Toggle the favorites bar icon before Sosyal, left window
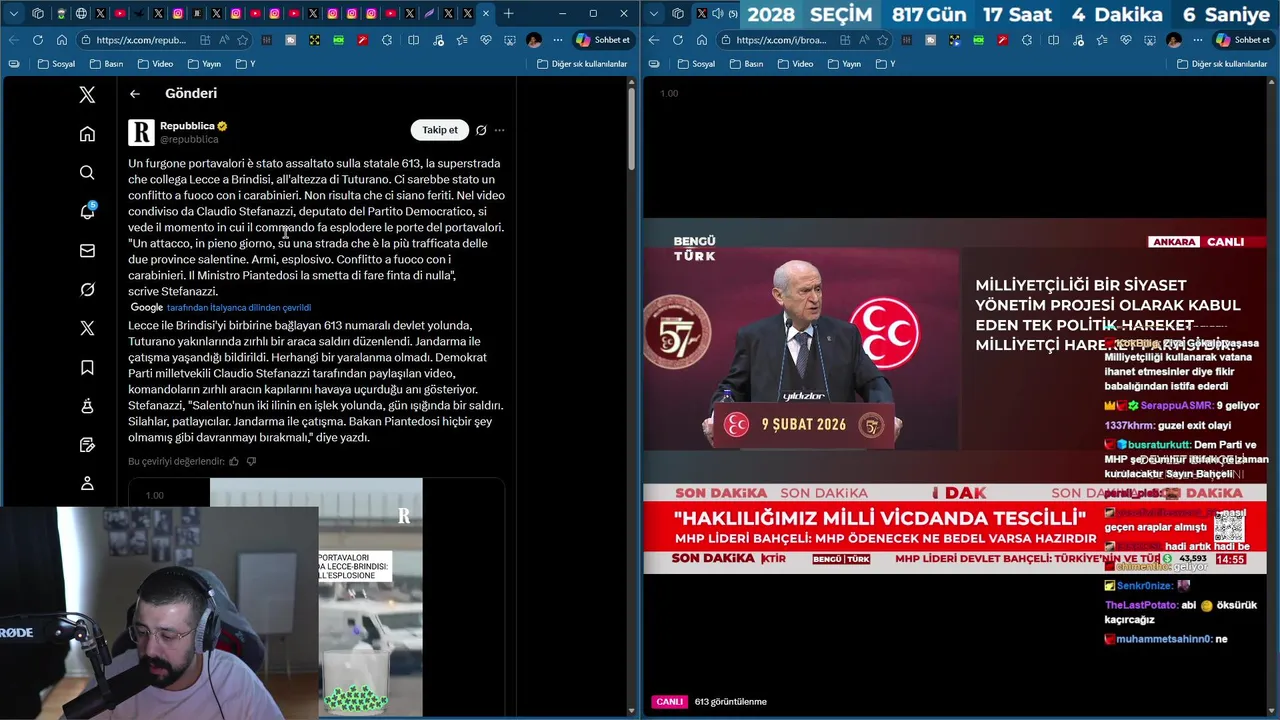Screen dimensions: 1280x720 tap(14, 63)
